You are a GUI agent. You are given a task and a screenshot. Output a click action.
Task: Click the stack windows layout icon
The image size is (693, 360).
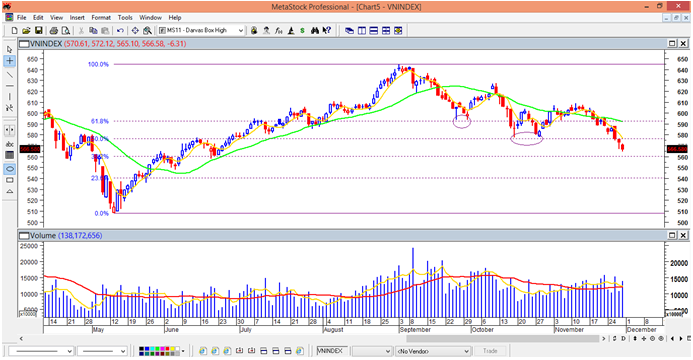[x=373, y=30]
